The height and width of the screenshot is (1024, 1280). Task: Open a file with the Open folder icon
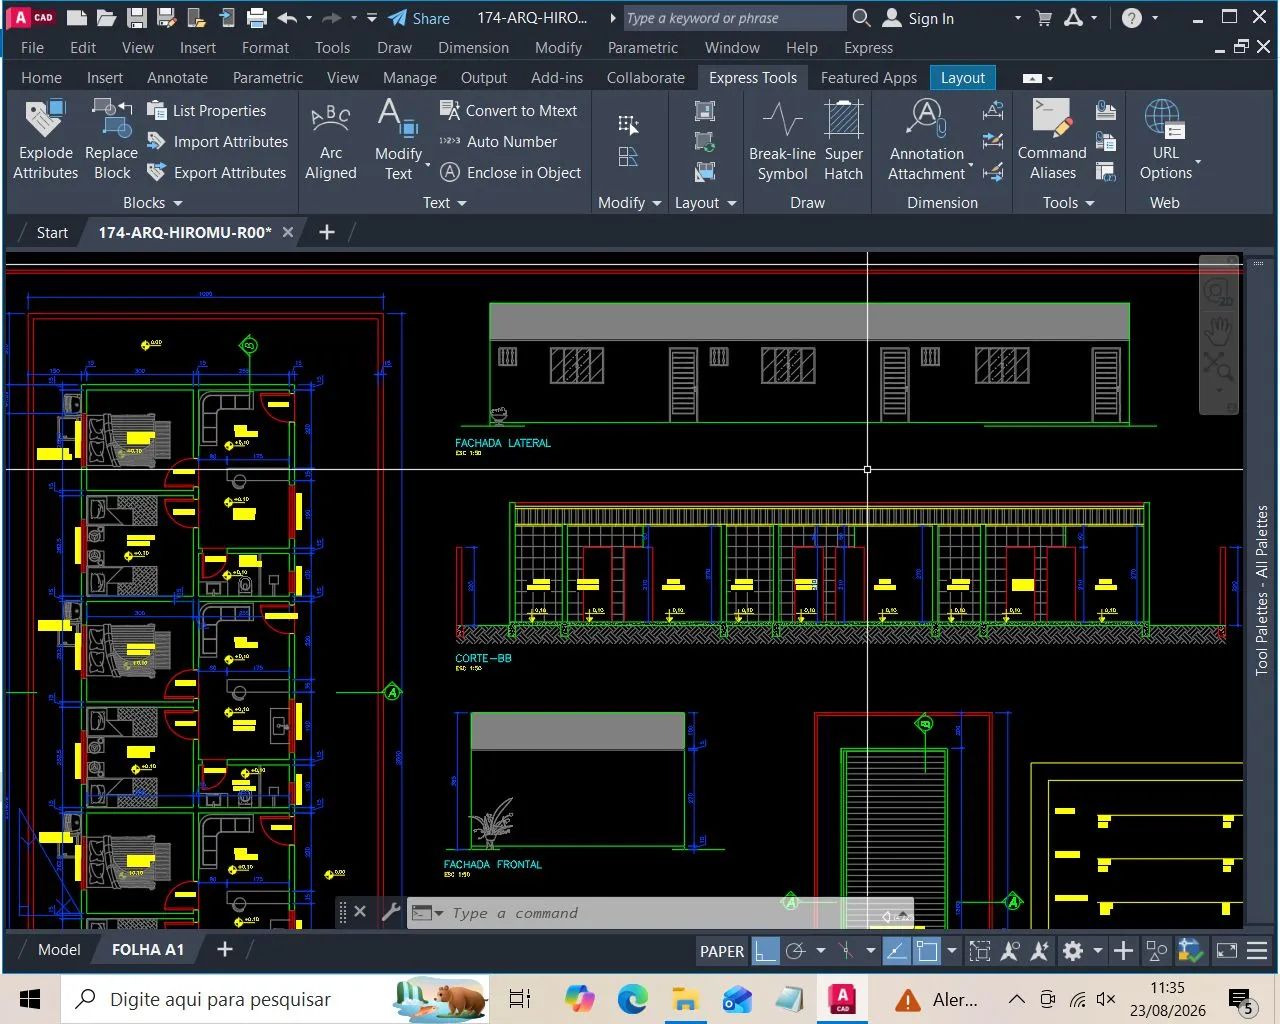107,18
